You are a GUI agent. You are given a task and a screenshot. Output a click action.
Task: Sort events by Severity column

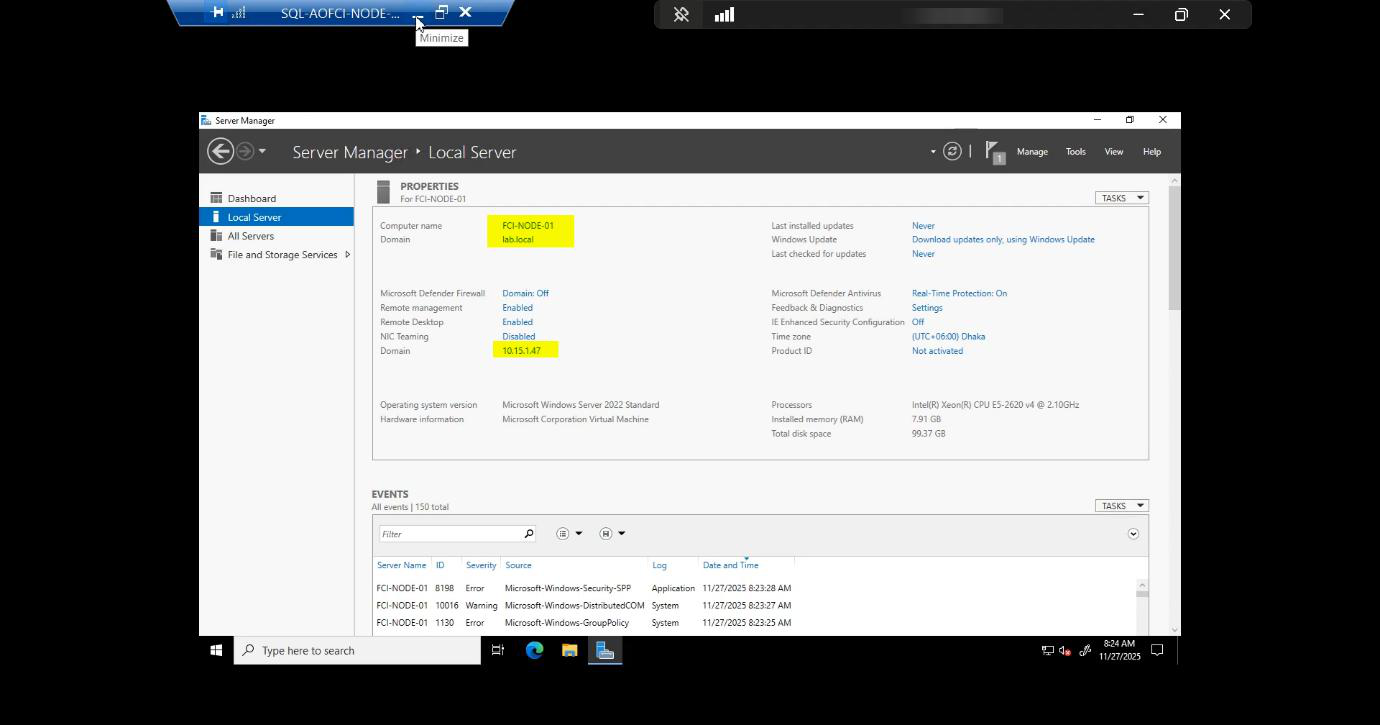(481, 565)
